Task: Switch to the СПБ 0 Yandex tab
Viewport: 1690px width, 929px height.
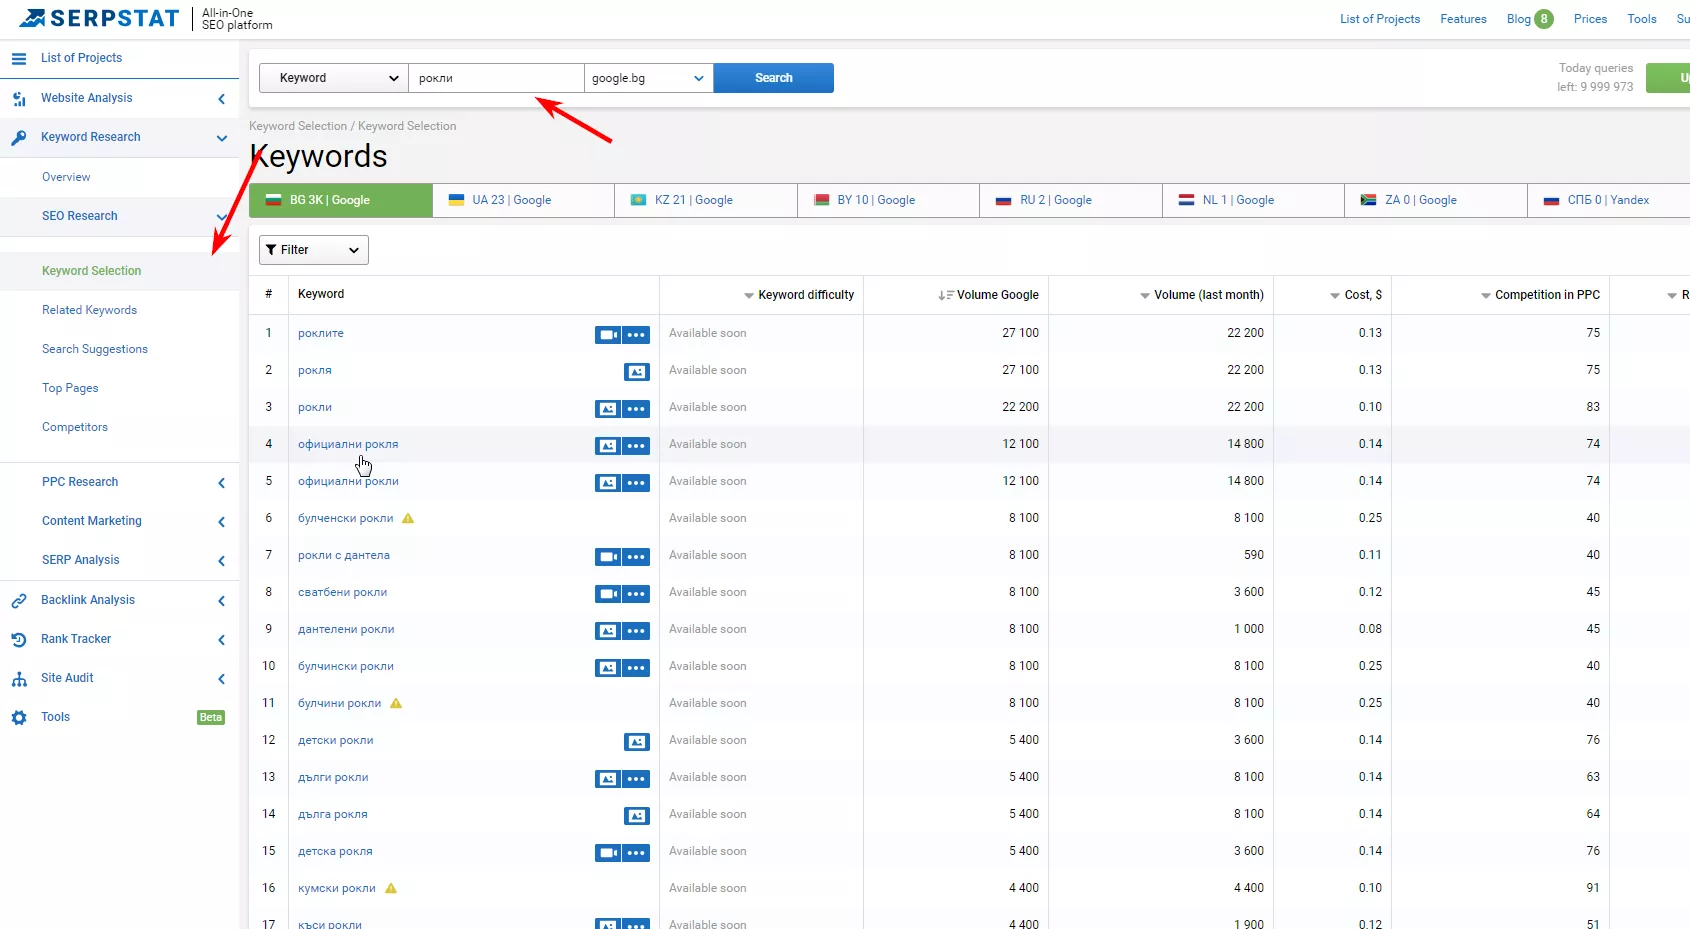Action: point(1609,200)
